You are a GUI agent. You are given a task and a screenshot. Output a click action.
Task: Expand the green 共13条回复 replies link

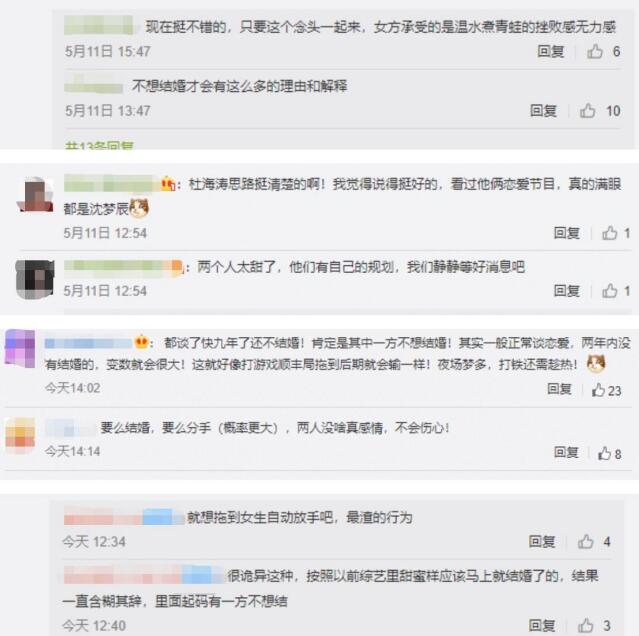pos(99,145)
